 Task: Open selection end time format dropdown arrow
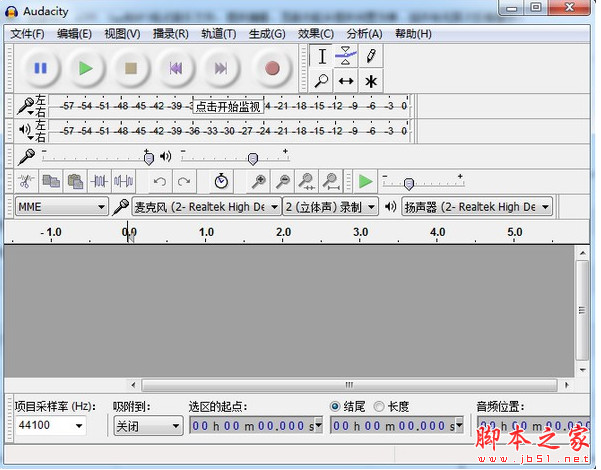coord(459,425)
